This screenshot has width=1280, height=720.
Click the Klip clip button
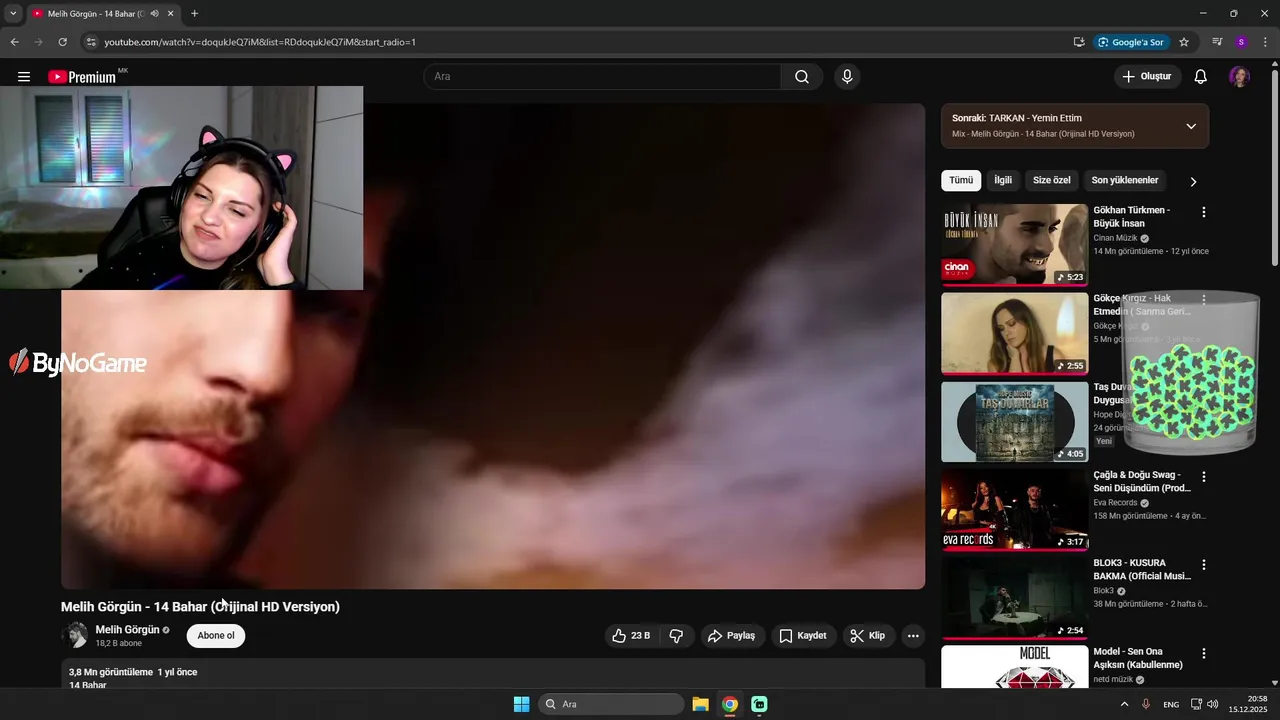pyautogui.click(x=867, y=636)
